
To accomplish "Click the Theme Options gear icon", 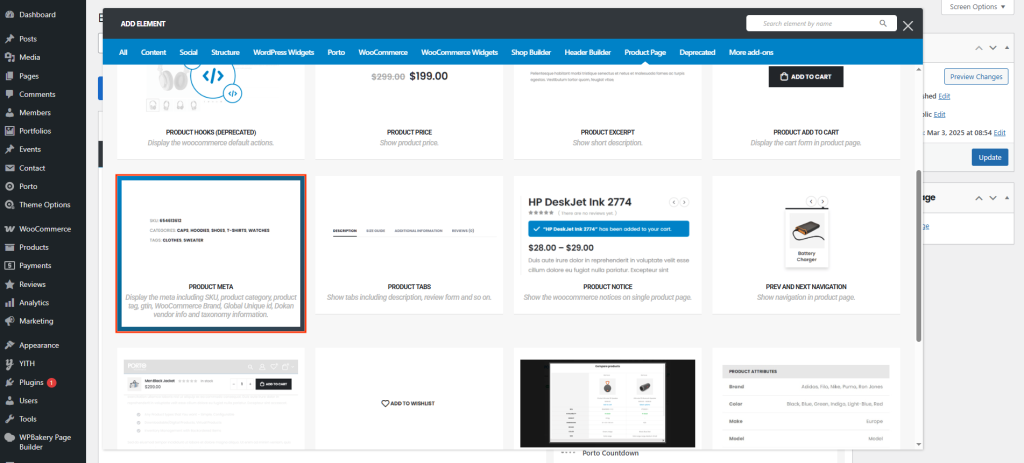I will (x=9, y=204).
